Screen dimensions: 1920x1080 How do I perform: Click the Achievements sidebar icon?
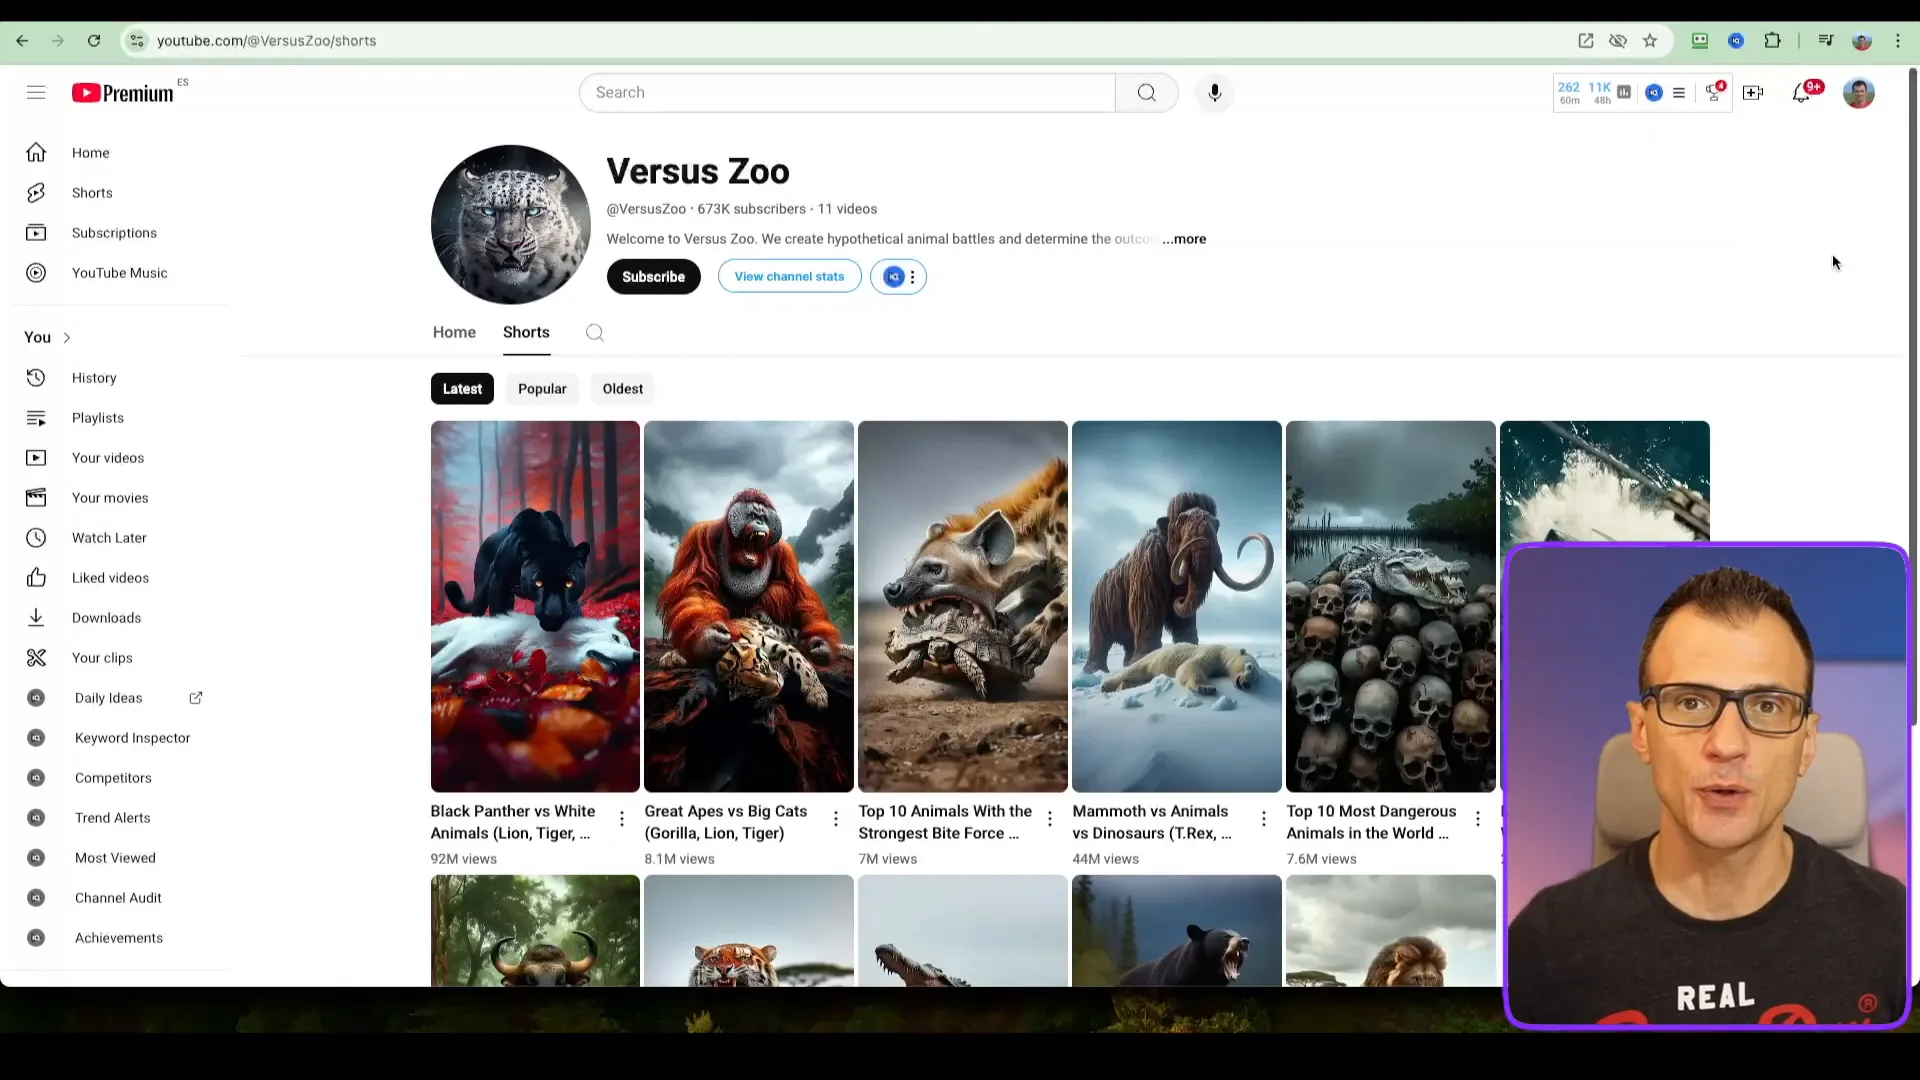point(34,938)
